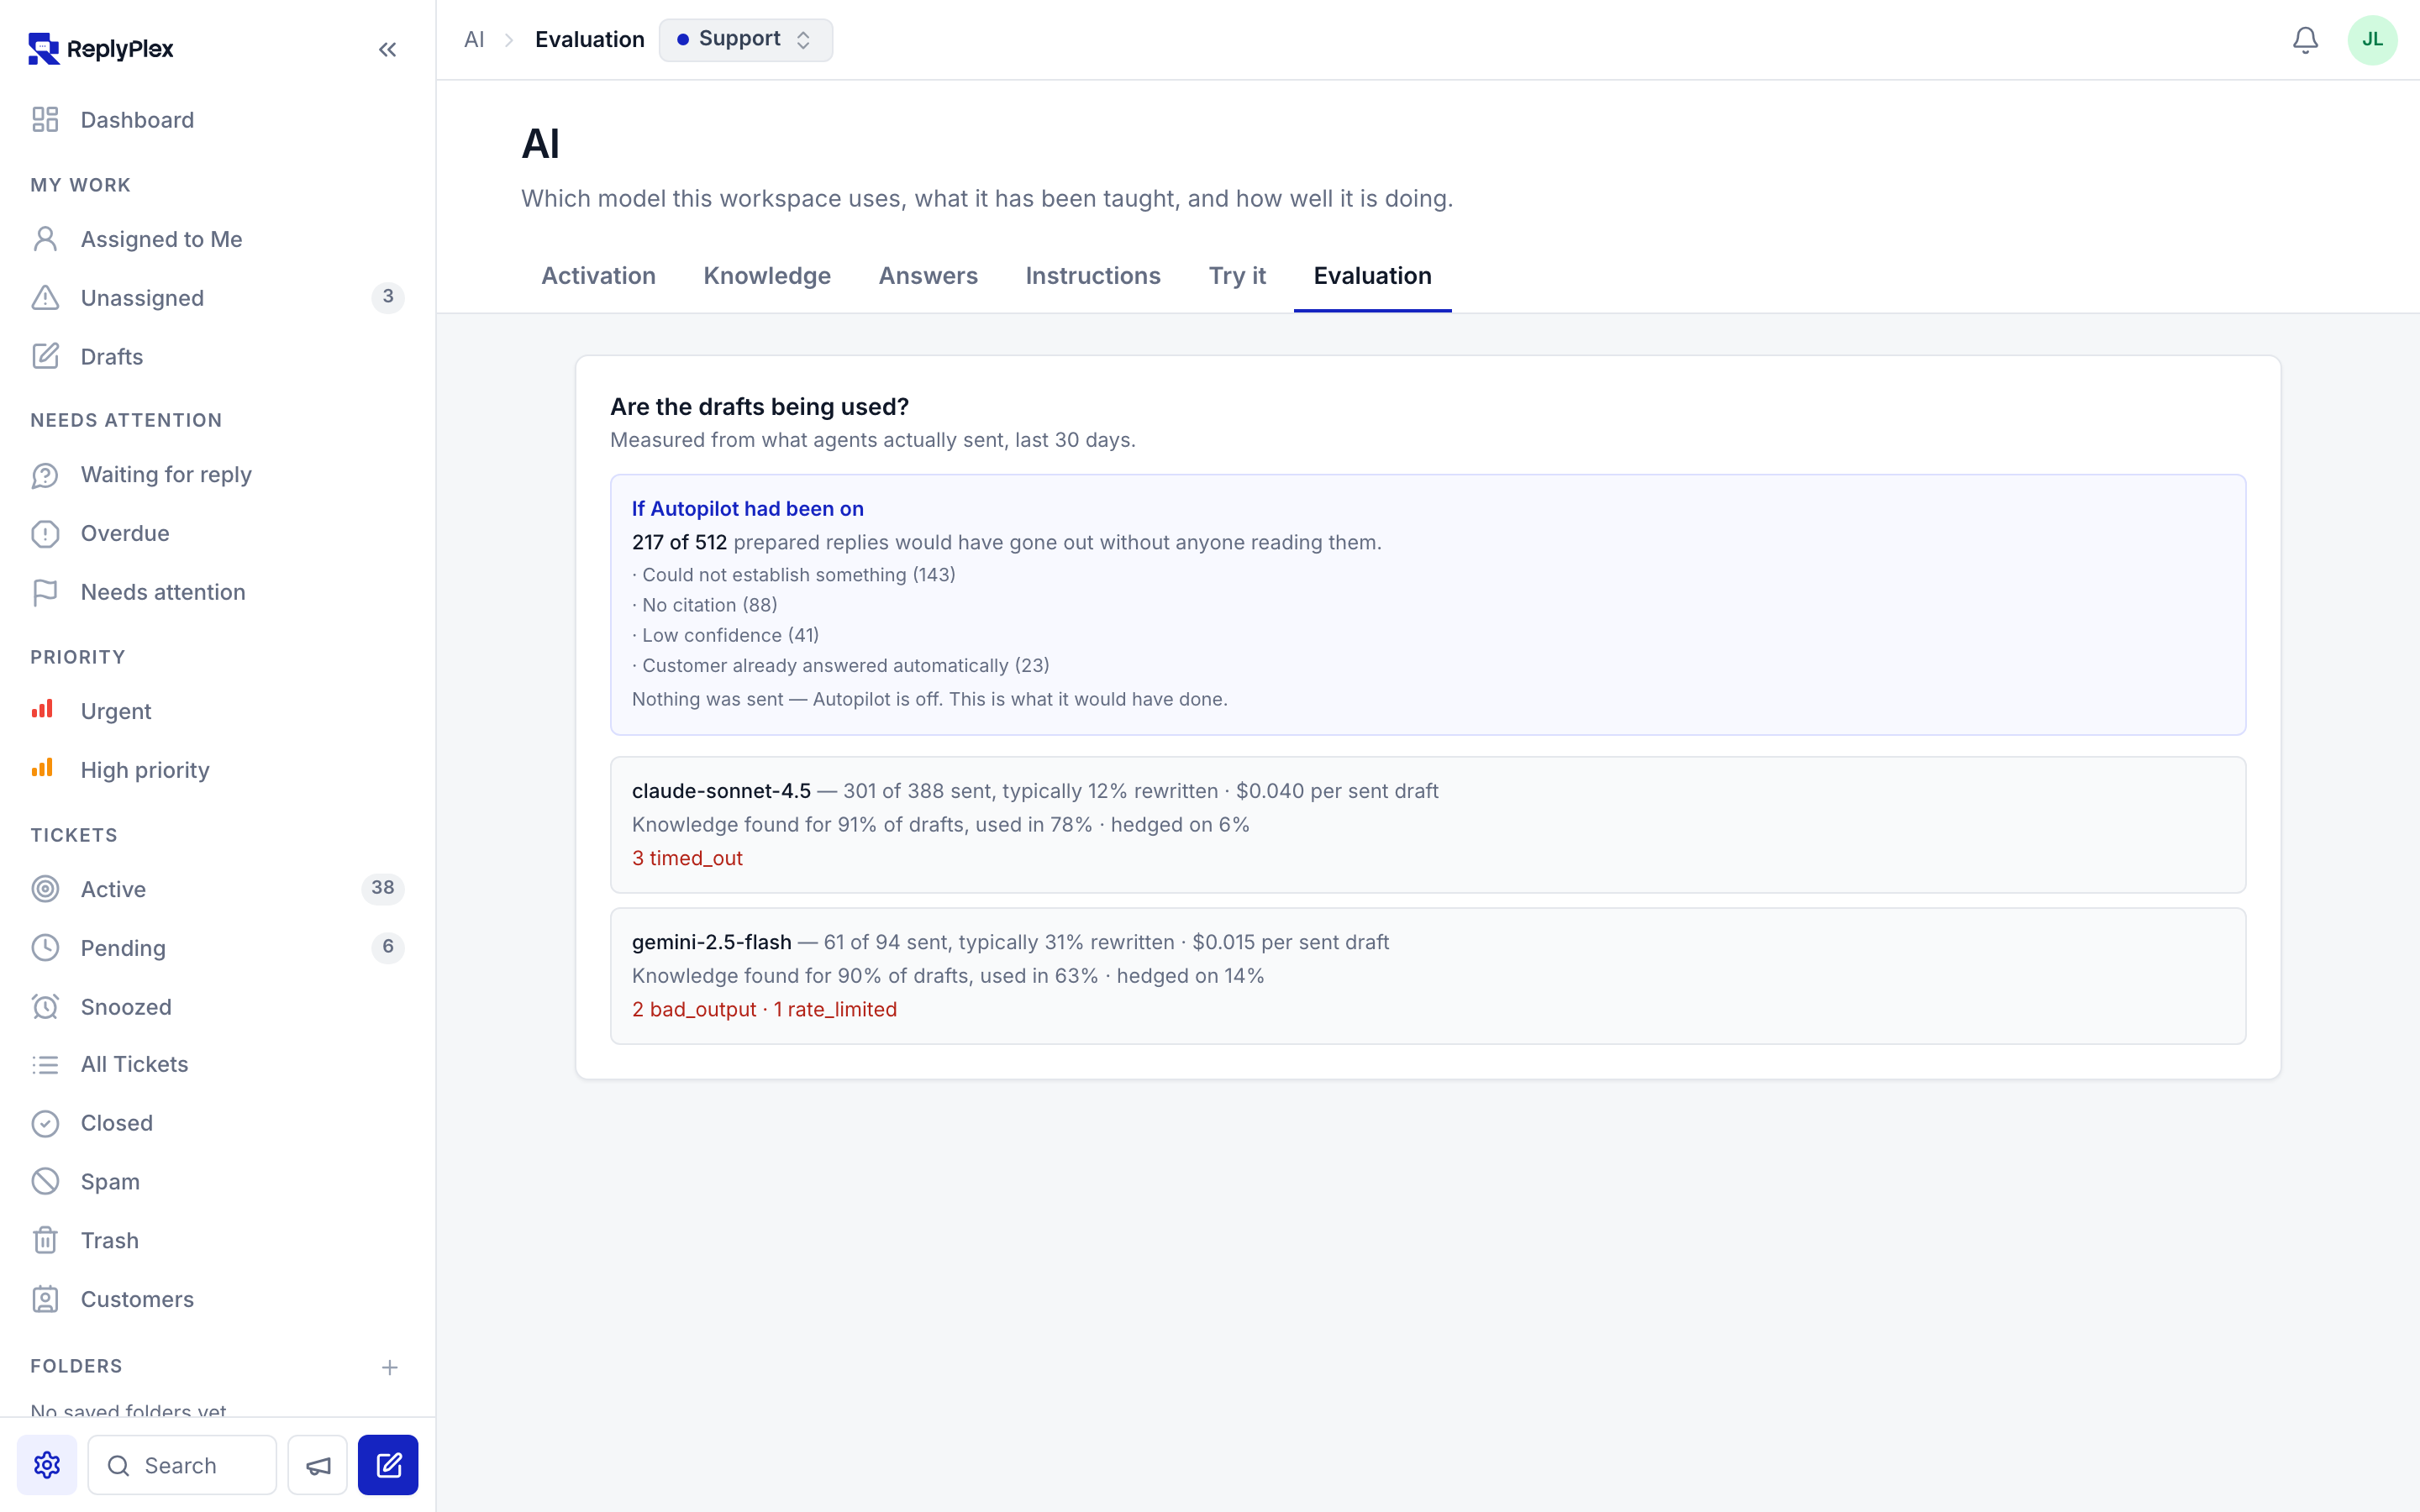2420x1512 pixels.
Task: Open All Tickets list
Action: 218,1064
